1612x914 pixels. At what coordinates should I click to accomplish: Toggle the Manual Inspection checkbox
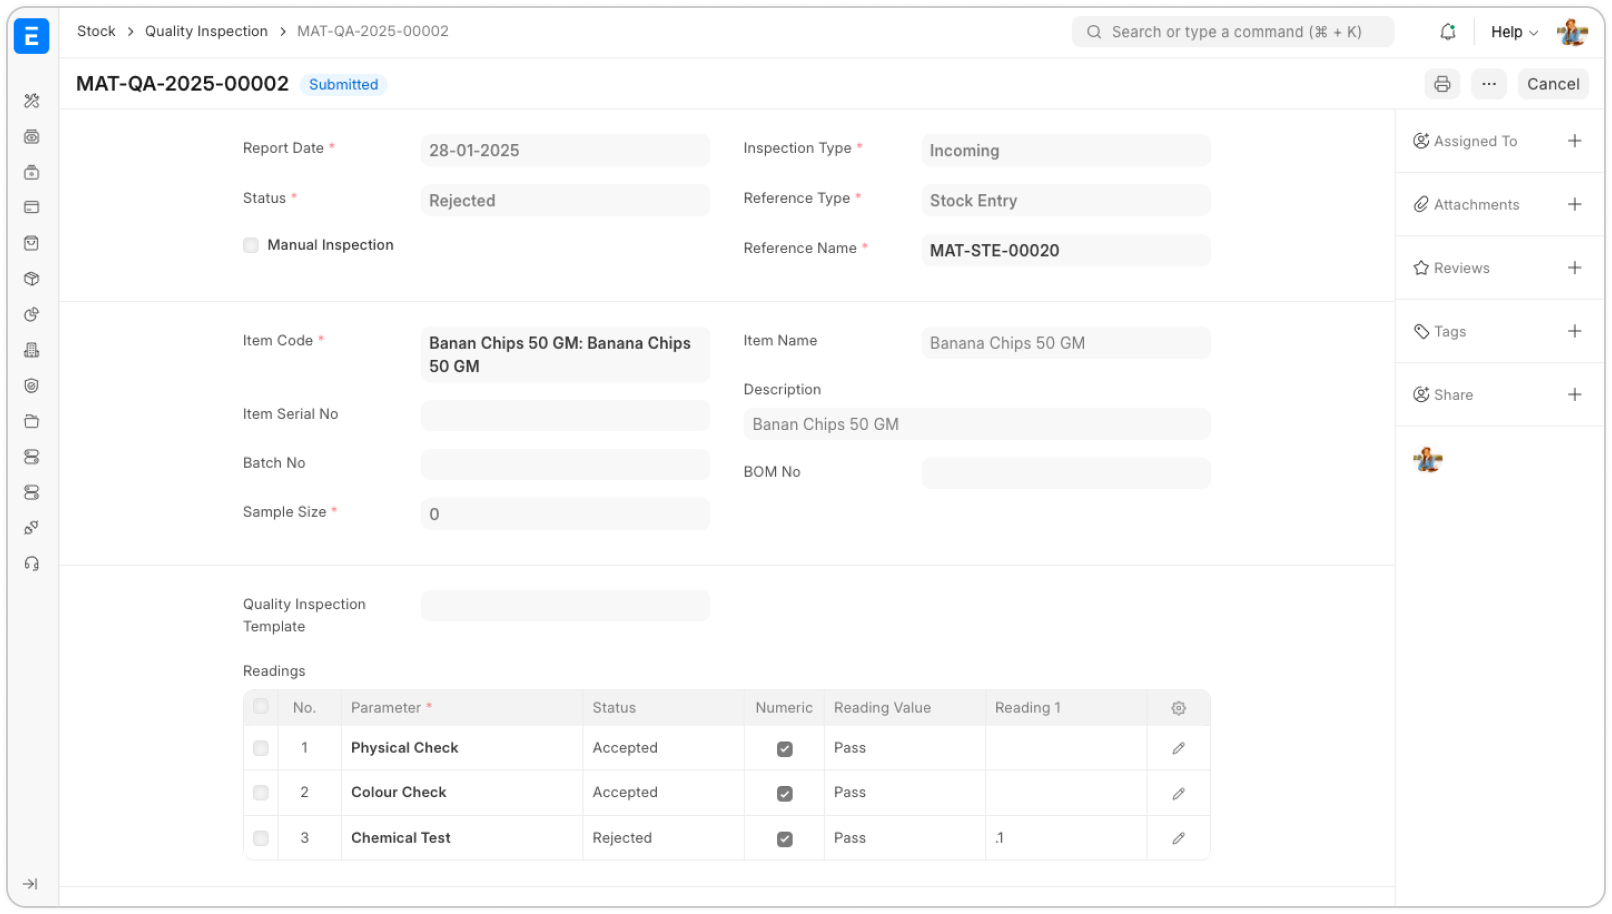[x=251, y=245]
